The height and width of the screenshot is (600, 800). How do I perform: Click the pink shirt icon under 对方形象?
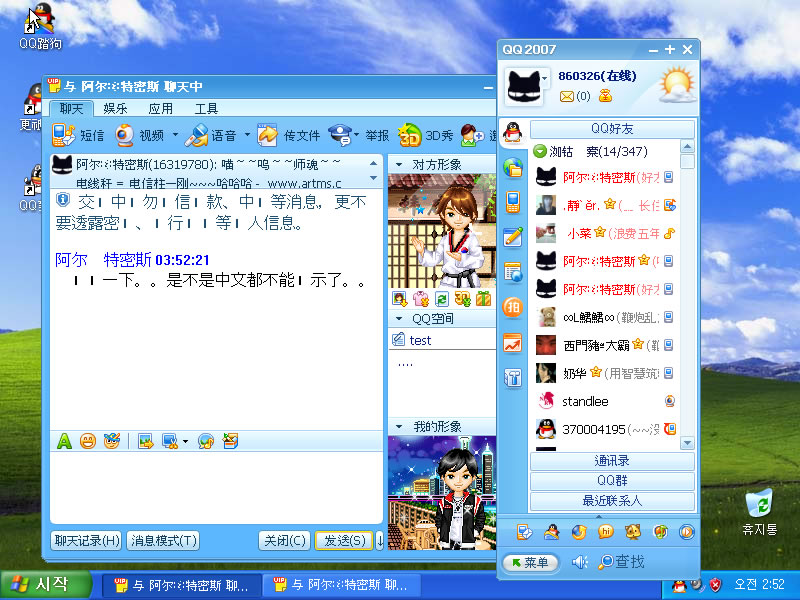click(x=421, y=298)
